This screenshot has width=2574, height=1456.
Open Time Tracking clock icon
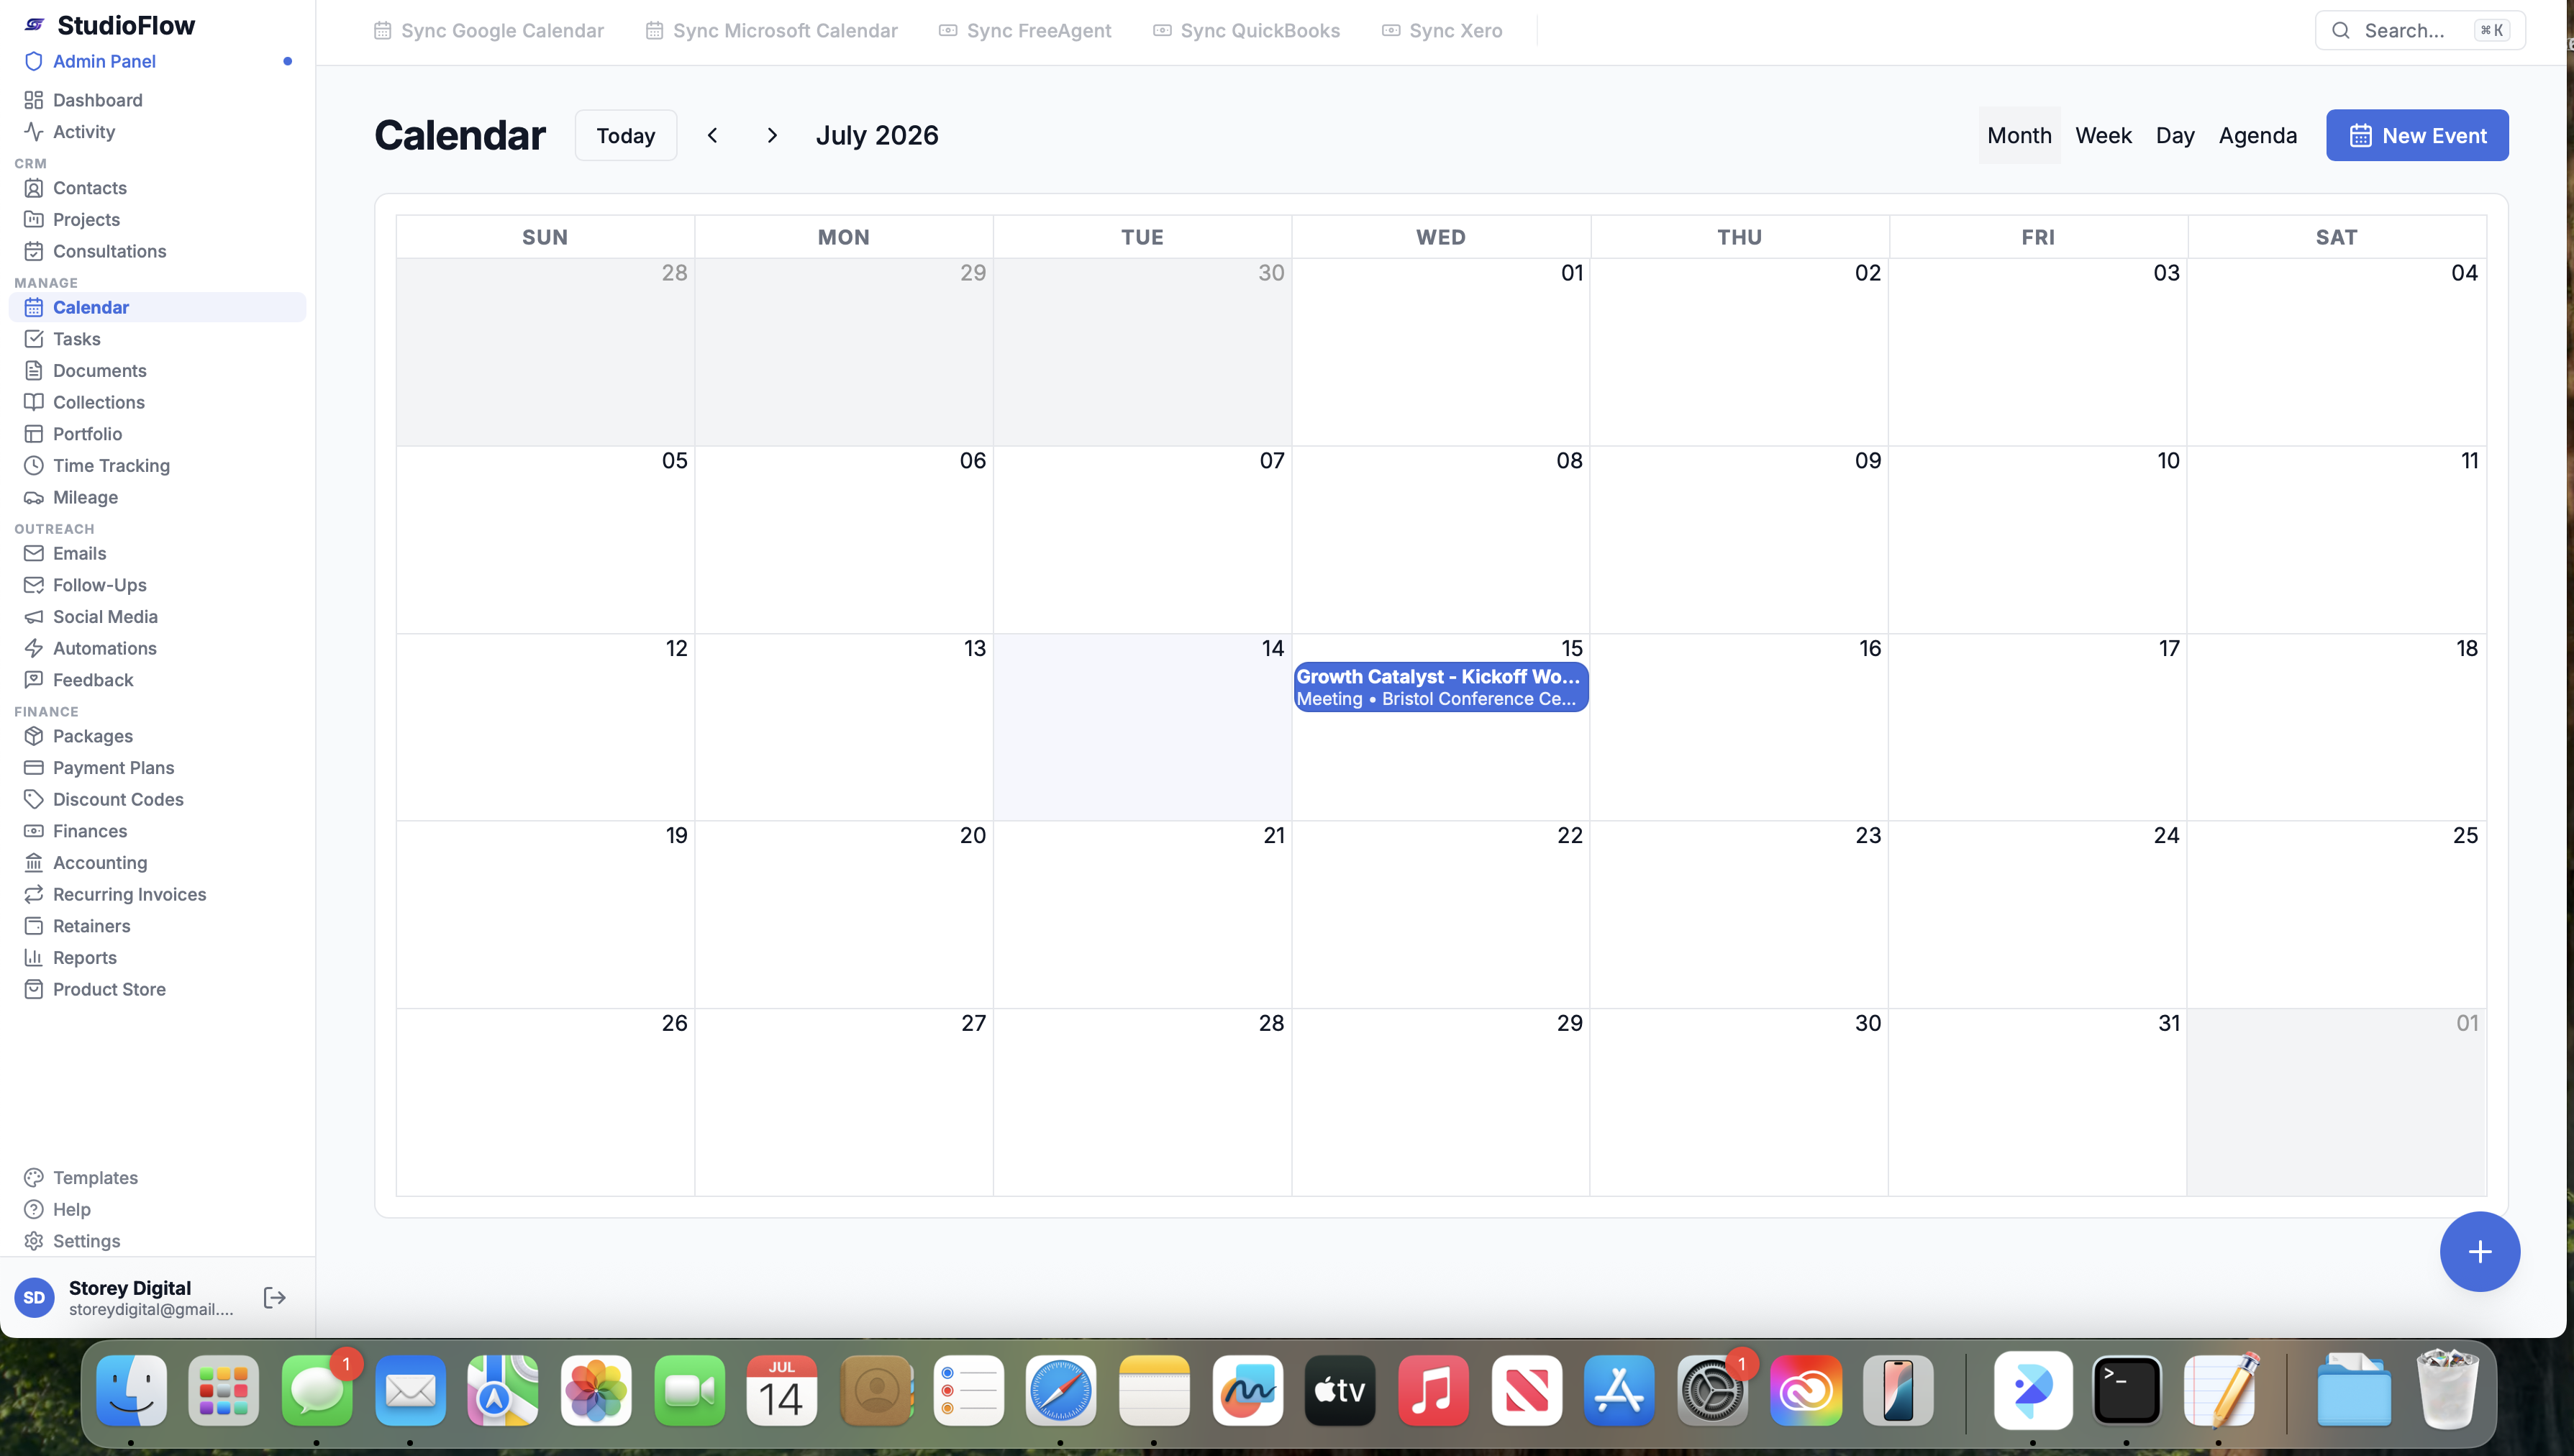(x=34, y=466)
